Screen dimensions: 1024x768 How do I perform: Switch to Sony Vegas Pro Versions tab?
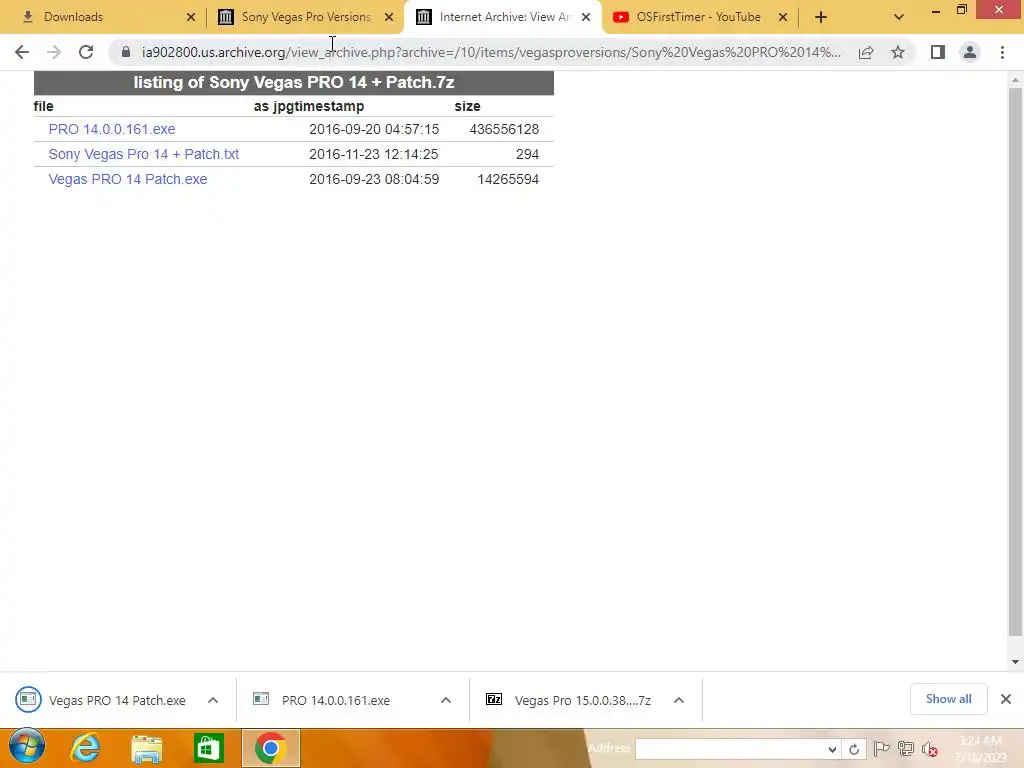pyautogui.click(x=304, y=17)
